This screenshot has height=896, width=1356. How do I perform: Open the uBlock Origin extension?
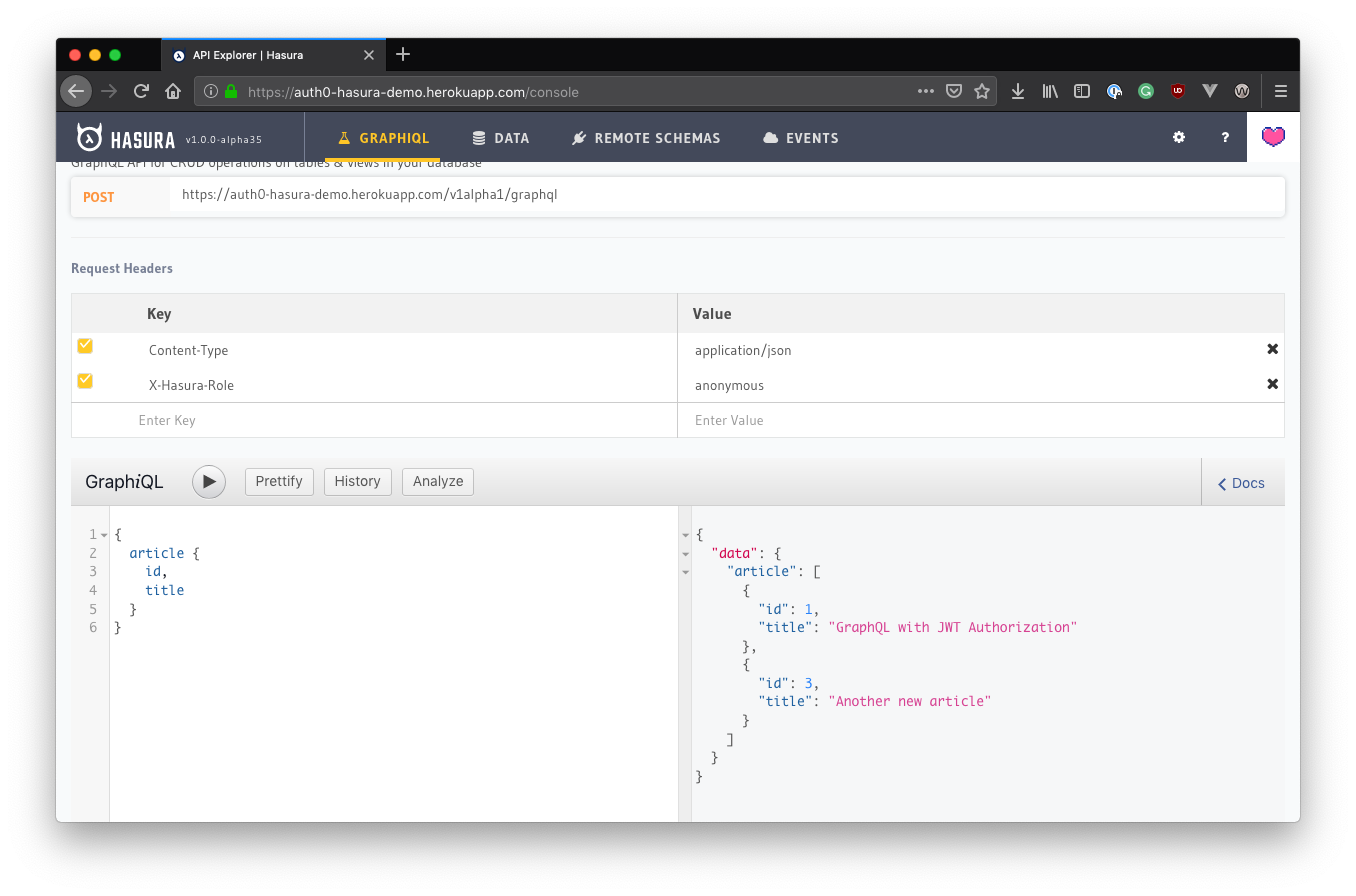tap(1178, 91)
